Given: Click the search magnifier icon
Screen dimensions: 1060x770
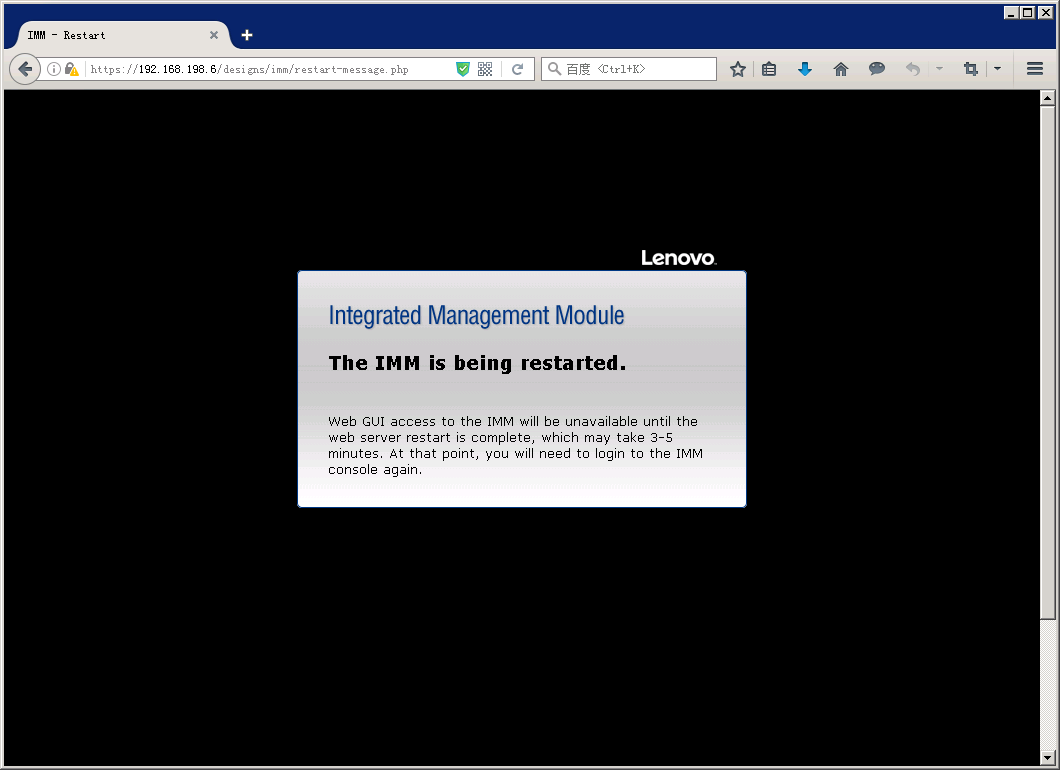Looking at the screenshot, I should coord(554,69).
